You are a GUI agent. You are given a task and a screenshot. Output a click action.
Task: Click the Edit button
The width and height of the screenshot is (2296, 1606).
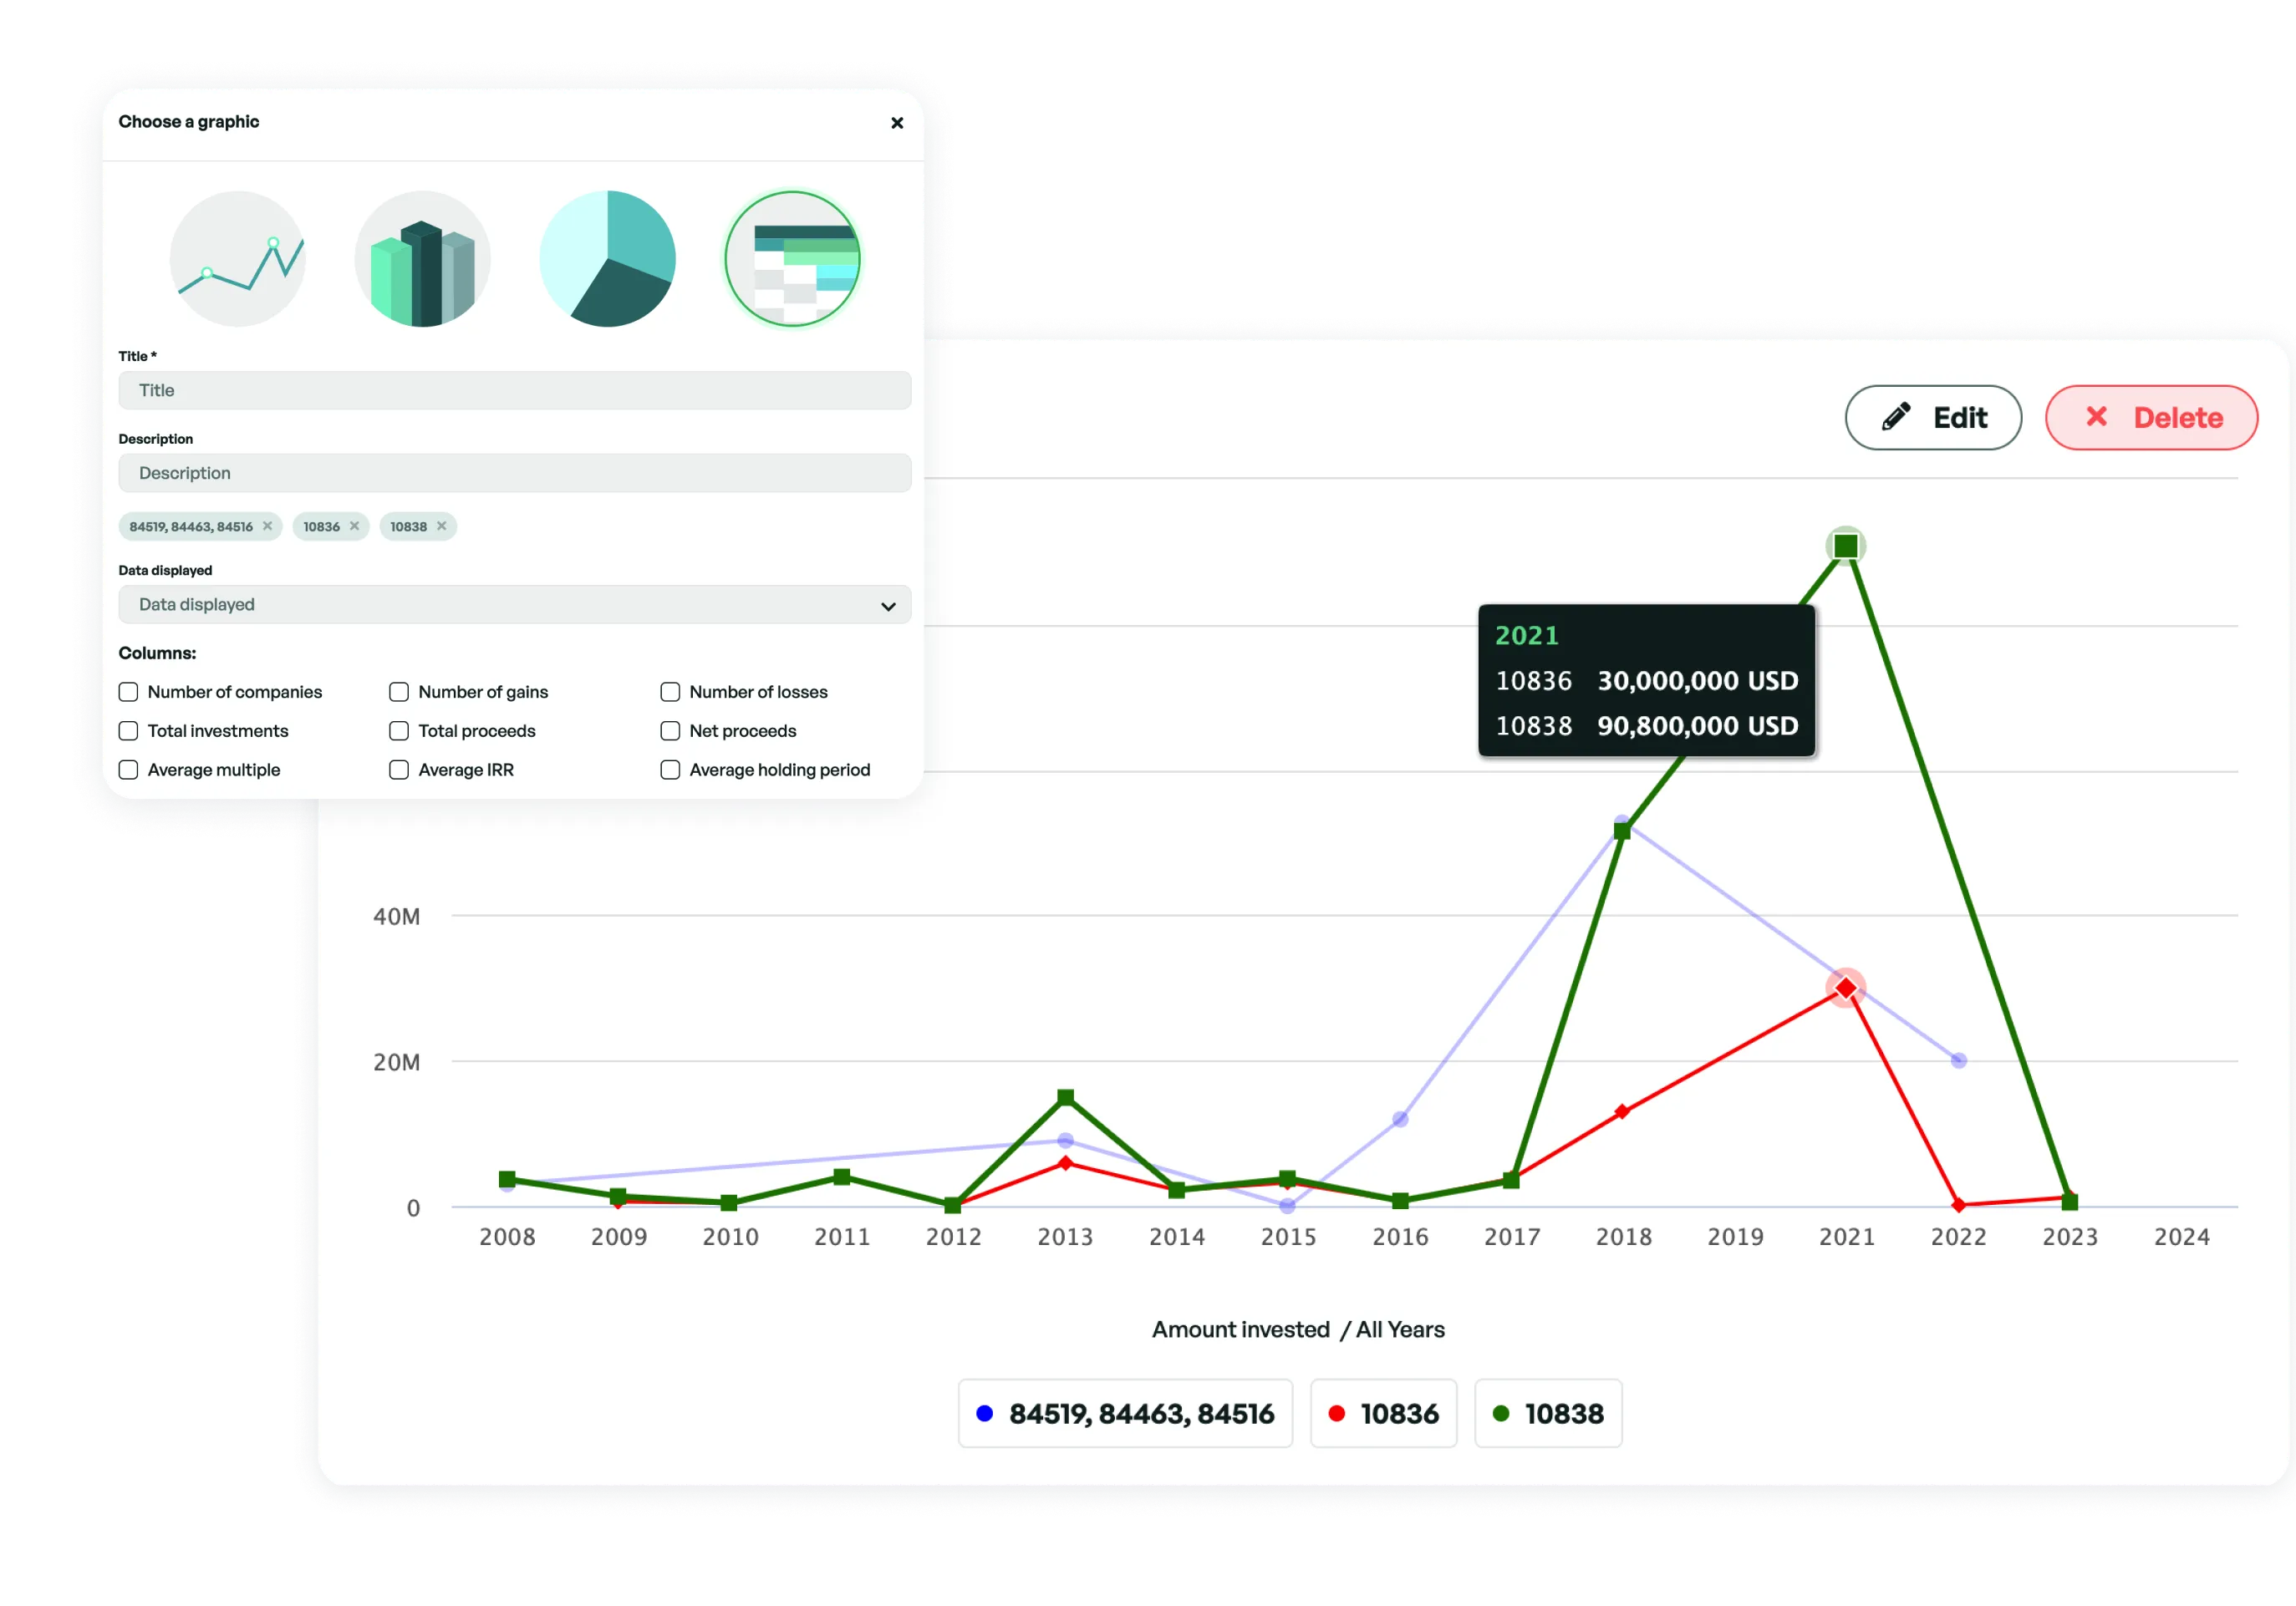pos(1932,418)
